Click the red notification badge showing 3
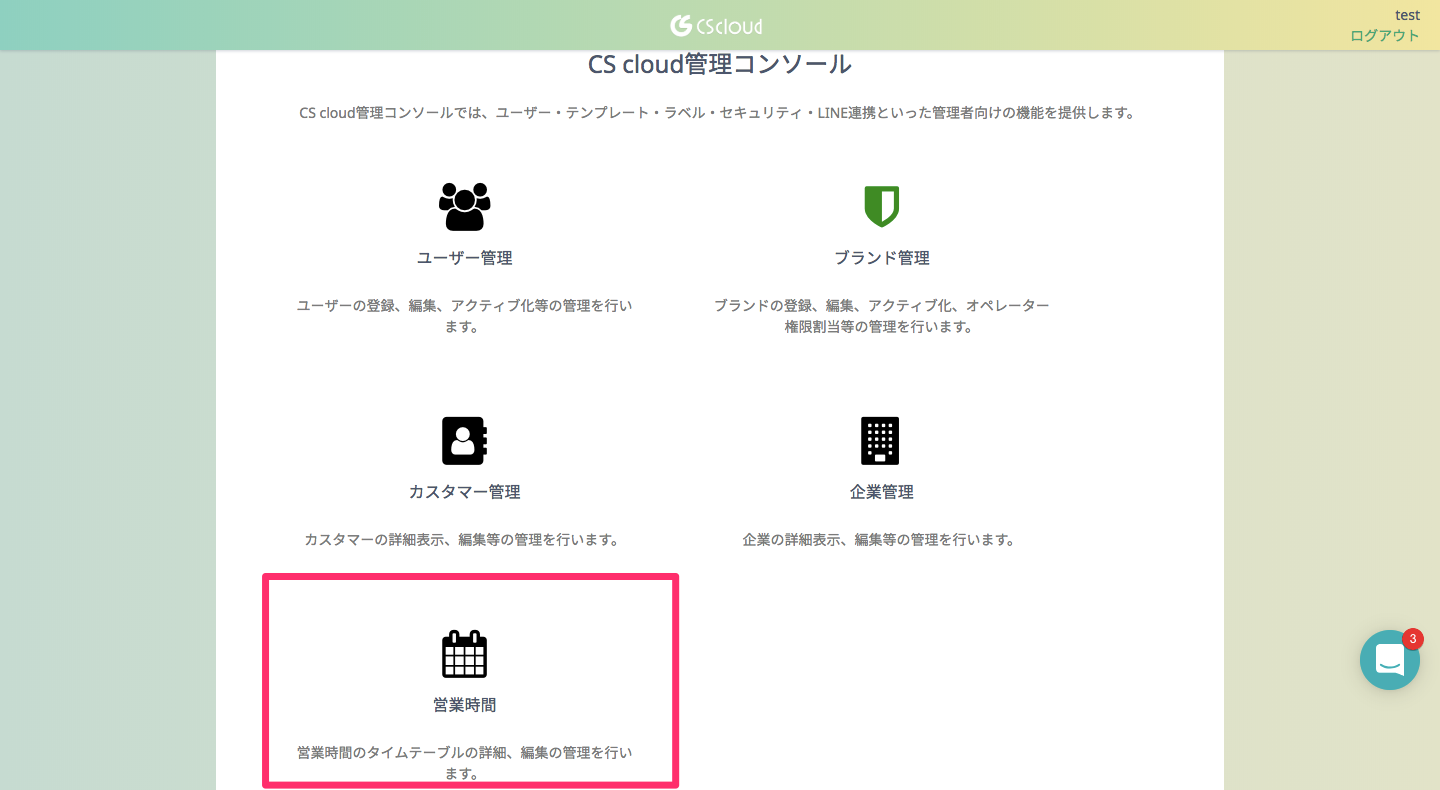 click(x=1412, y=638)
